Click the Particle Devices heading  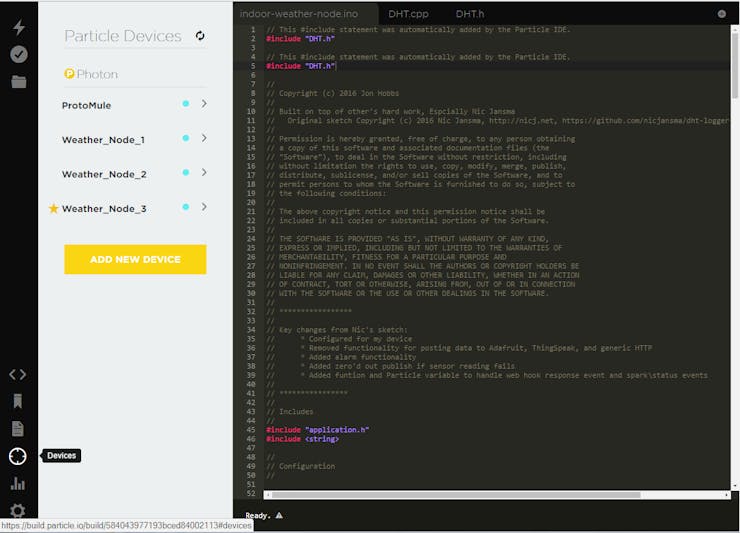(123, 36)
